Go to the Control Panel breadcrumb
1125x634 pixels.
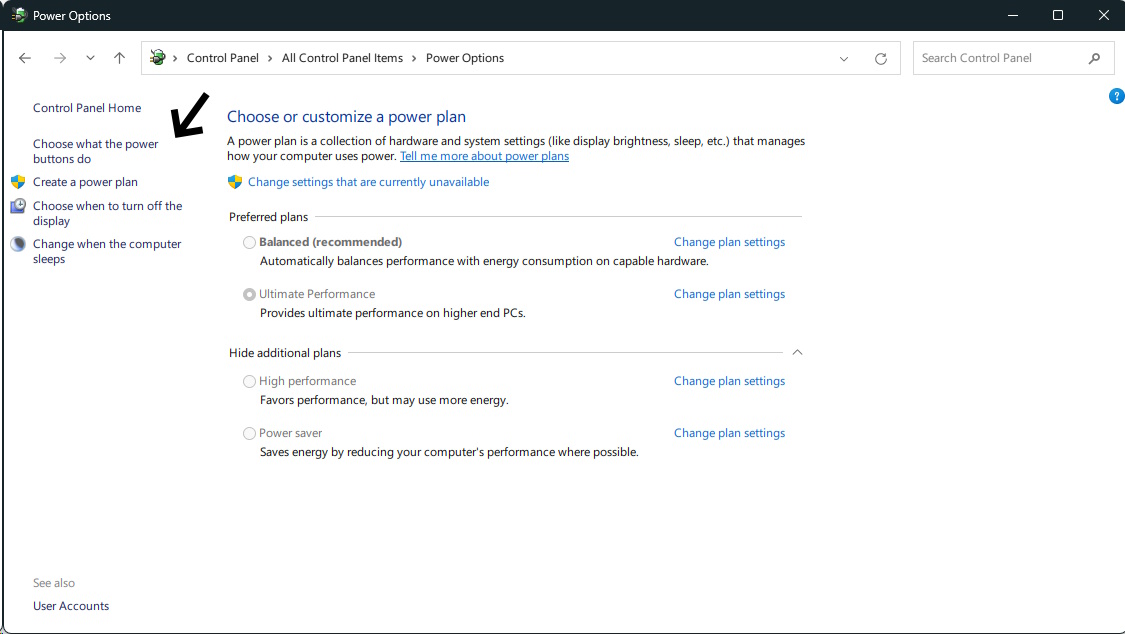(x=222, y=58)
